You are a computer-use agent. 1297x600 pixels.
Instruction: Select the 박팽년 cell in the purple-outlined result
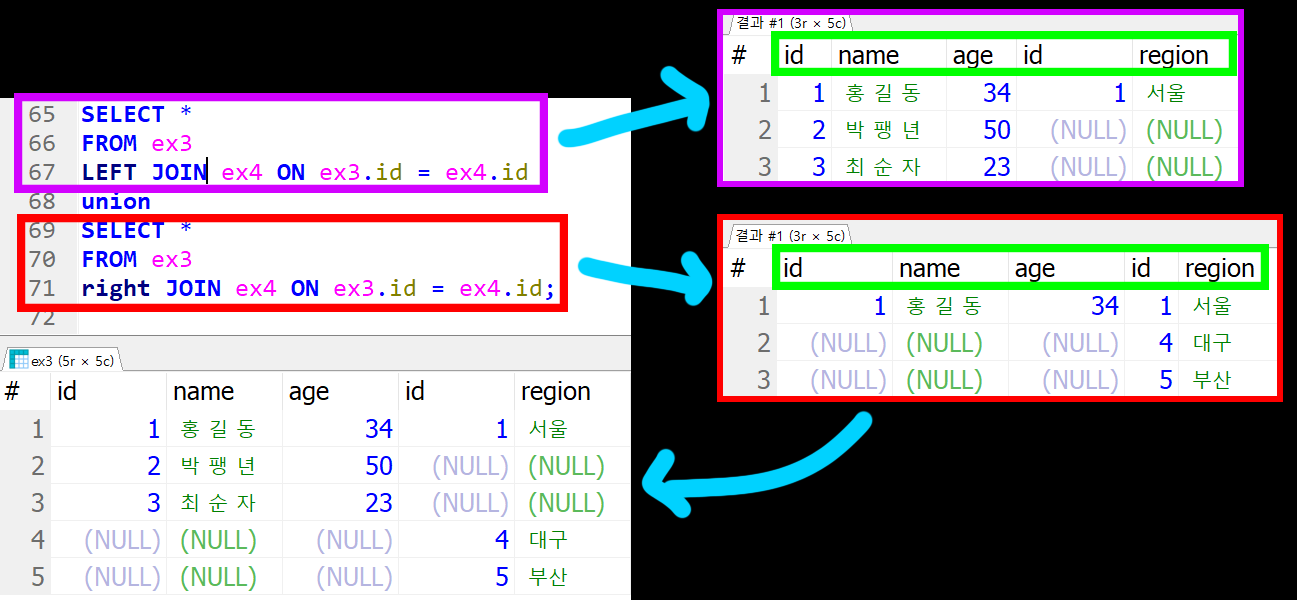(882, 130)
